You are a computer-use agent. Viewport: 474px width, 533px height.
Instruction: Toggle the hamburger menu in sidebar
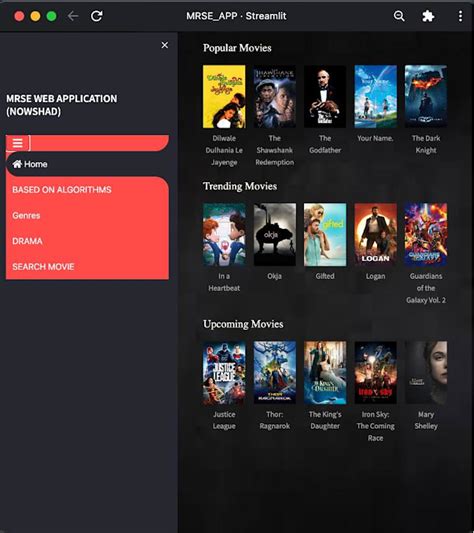click(x=18, y=143)
